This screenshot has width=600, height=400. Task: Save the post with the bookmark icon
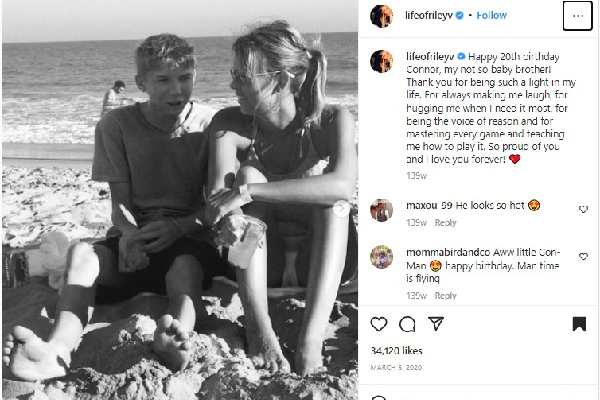[x=579, y=324]
